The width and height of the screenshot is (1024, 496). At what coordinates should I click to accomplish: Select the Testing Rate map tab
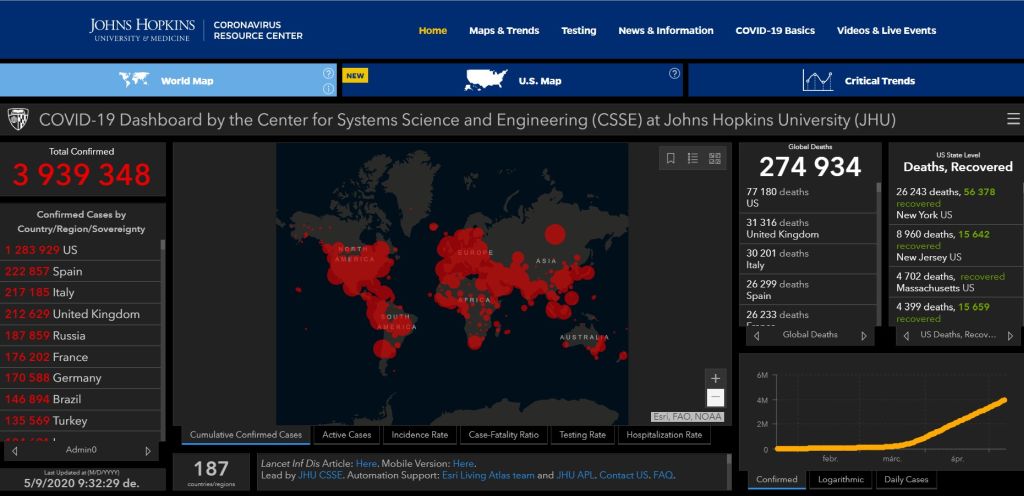click(583, 435)
